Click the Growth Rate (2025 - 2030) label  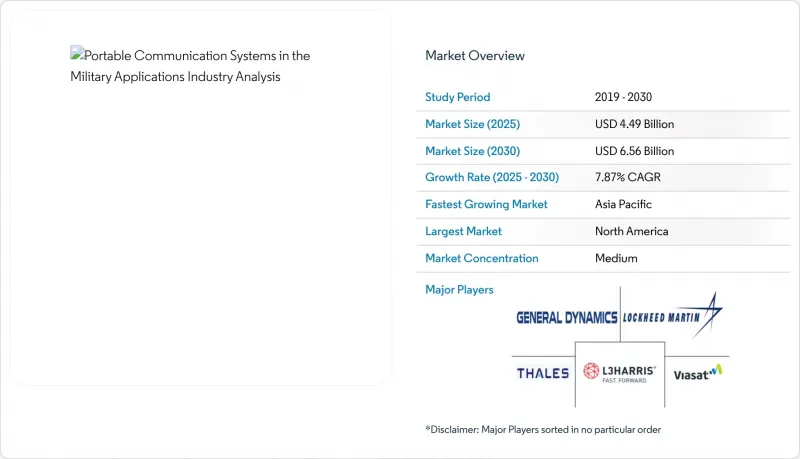492,177
